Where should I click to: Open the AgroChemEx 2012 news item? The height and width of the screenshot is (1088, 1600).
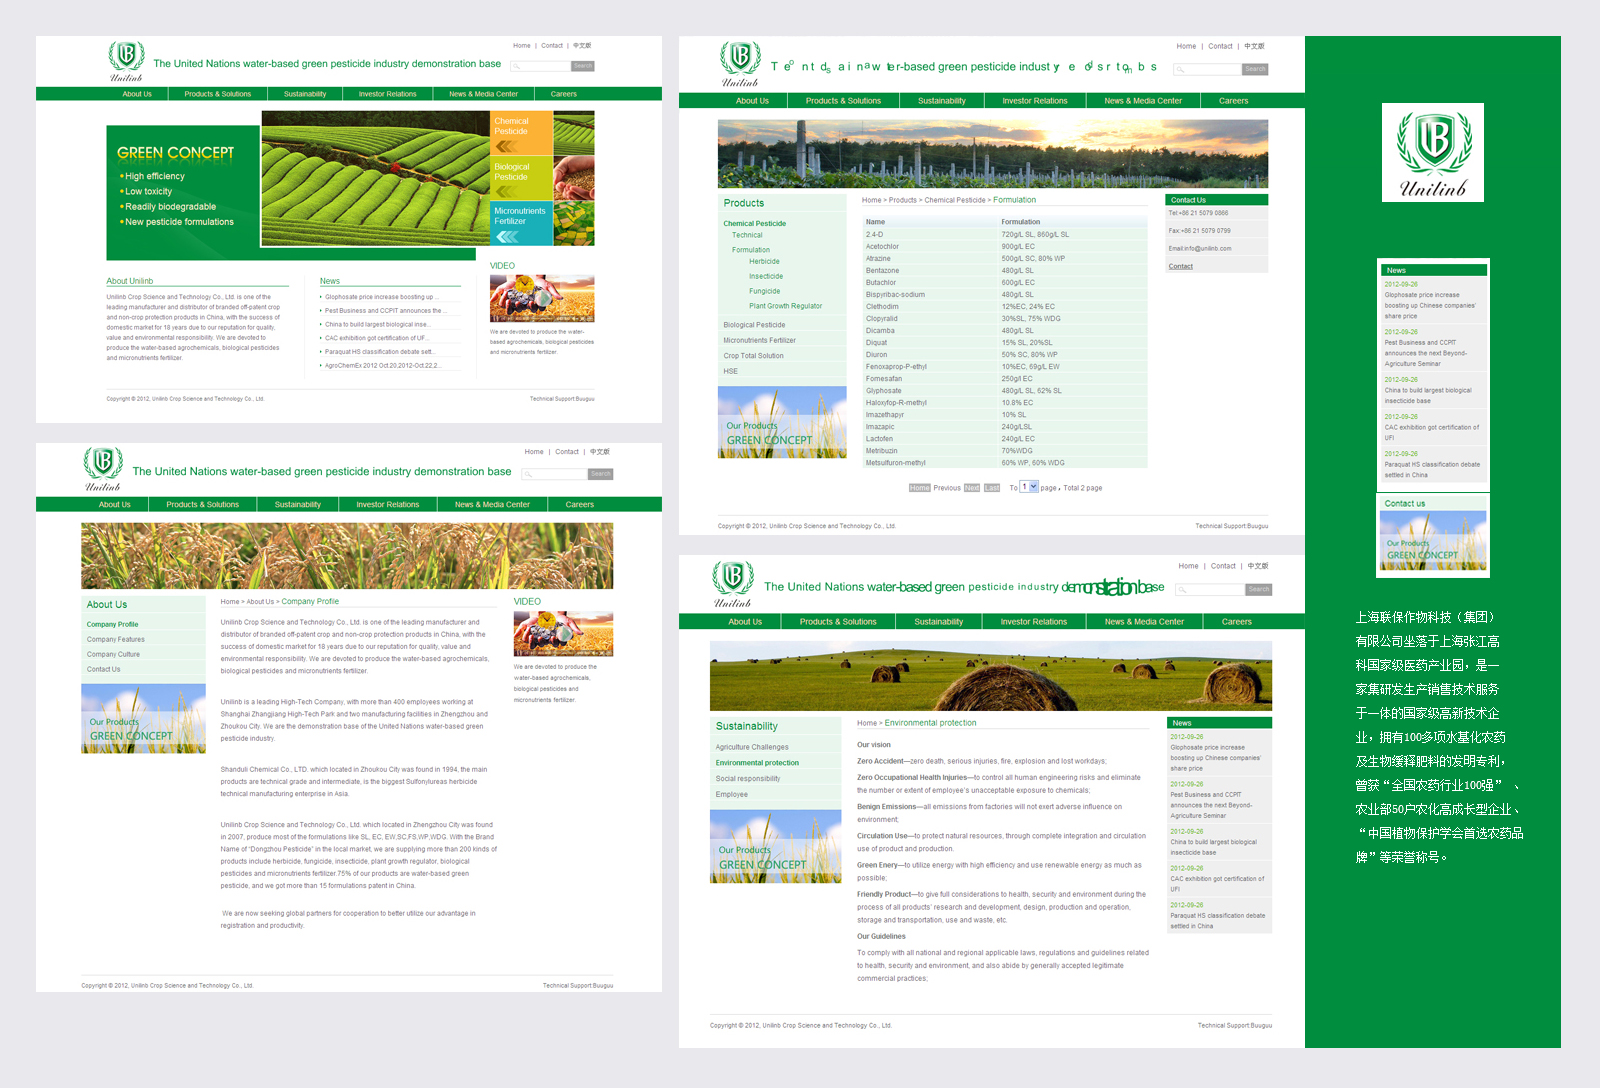coord(382,366)
